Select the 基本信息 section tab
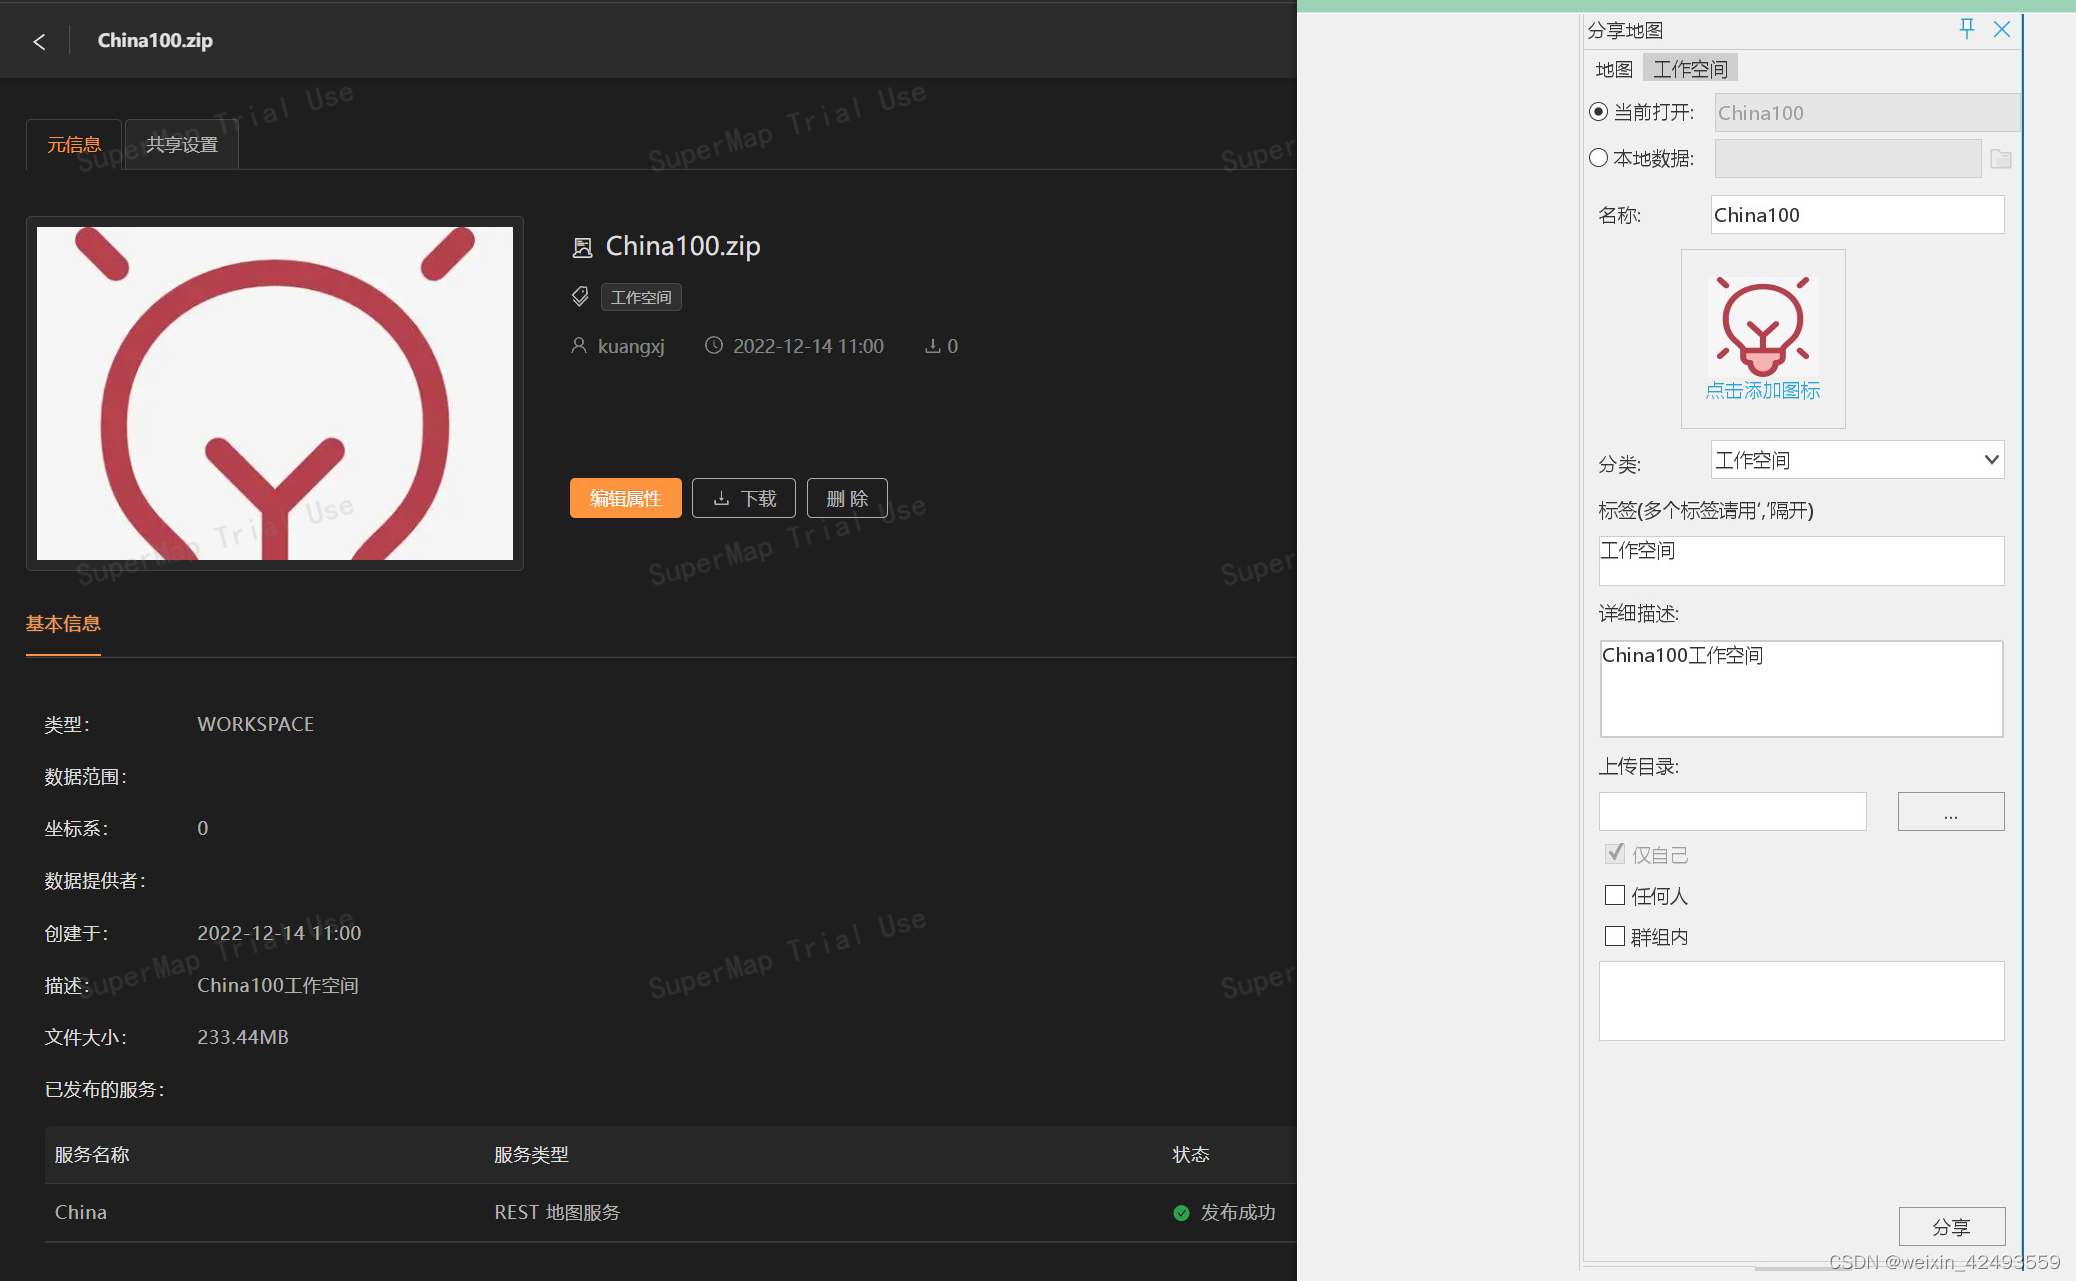 (x=63, y=624)
